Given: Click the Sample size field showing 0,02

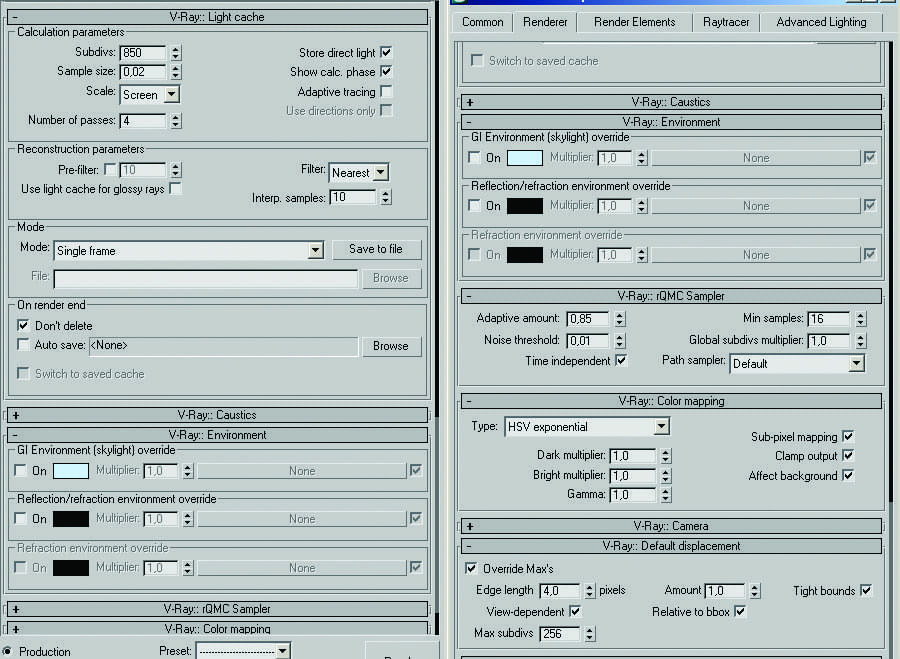Looking at the screenshot, I should point(143,72).
